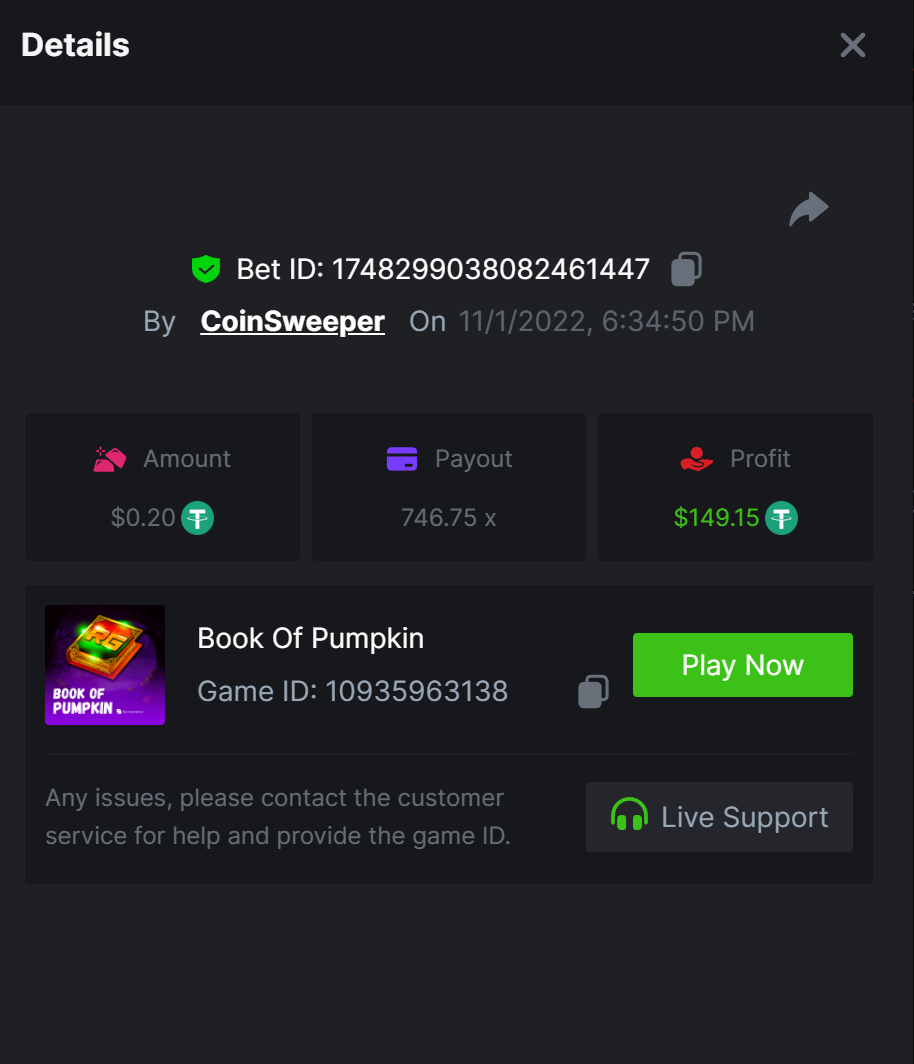Click the red Profit hand icon

[x=696, y=459]
